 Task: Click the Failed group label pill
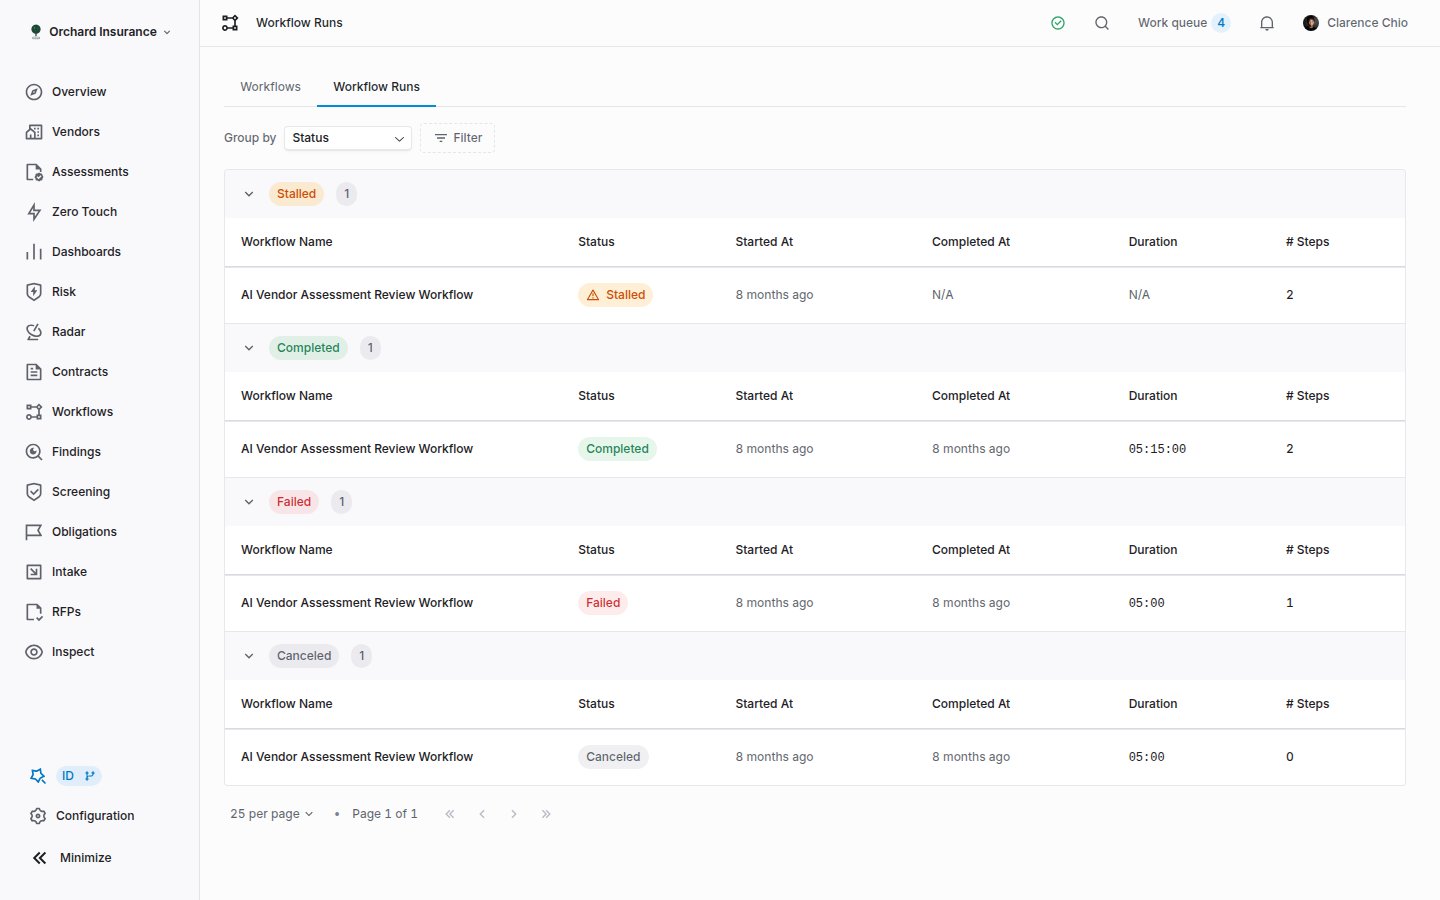(294, 502)
